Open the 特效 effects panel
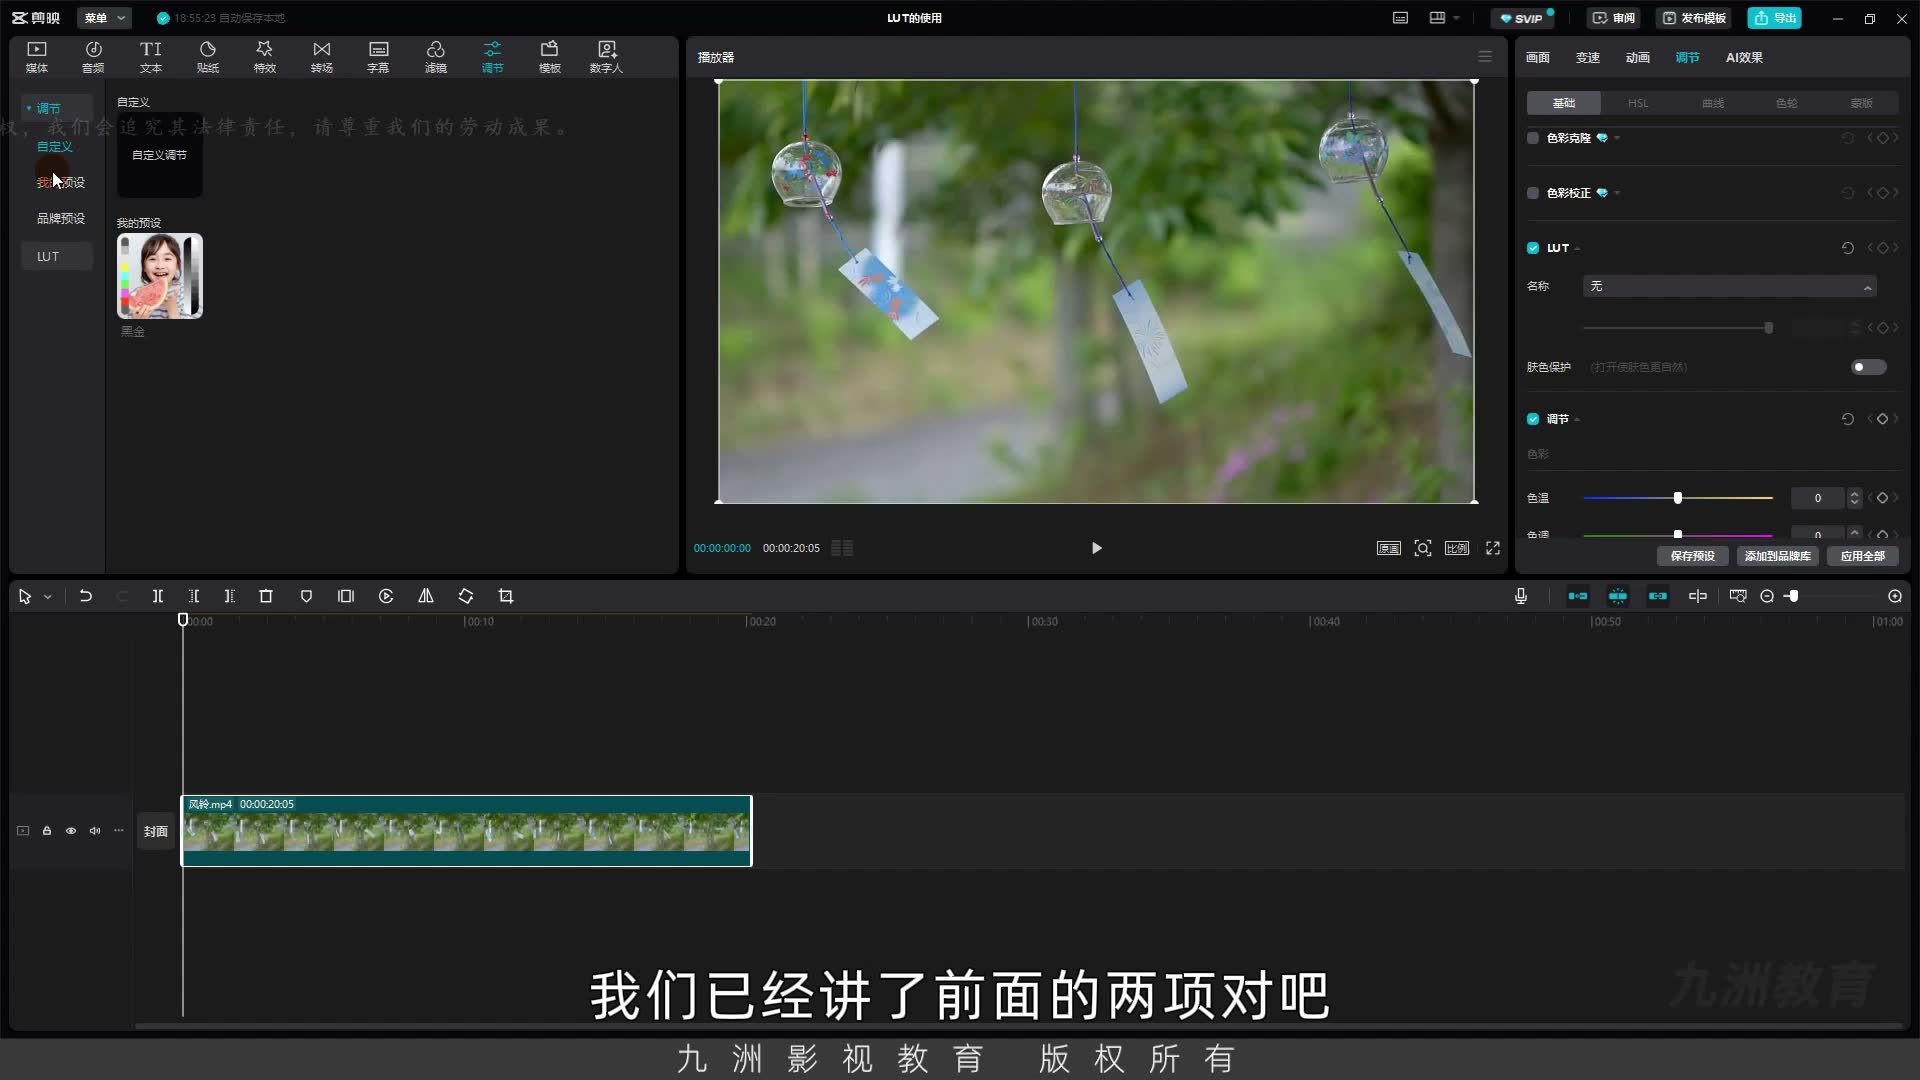 click(265, 57)
